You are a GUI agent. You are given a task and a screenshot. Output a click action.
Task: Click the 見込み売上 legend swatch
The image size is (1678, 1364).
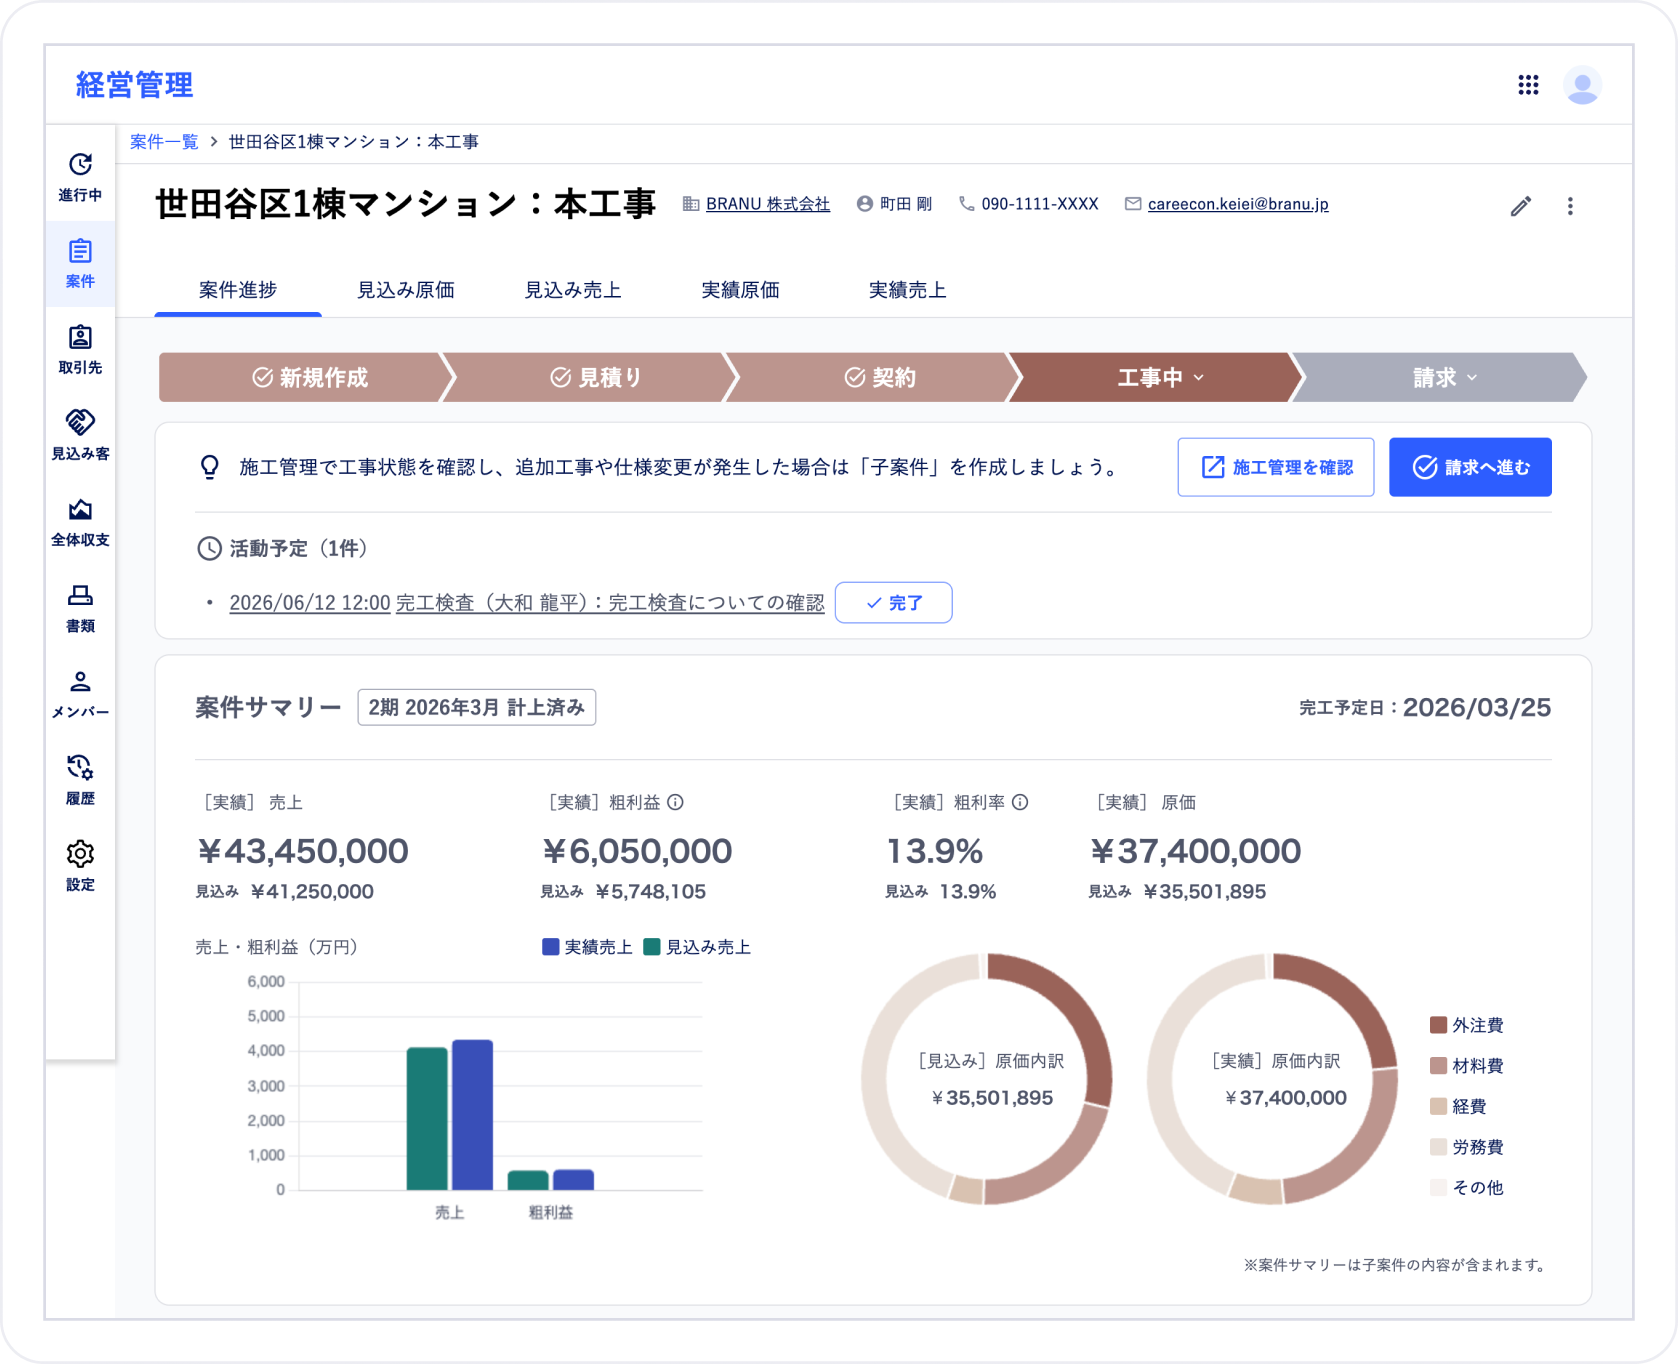(652, 947)
